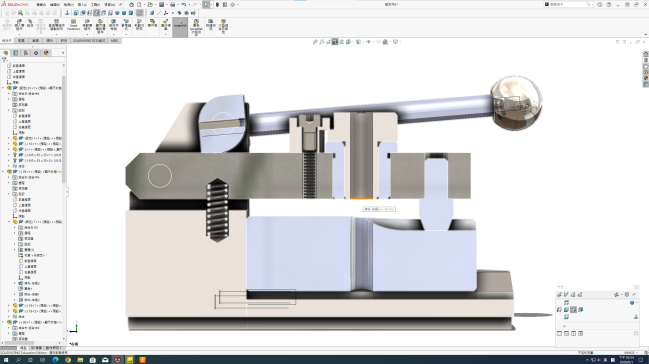Toggle Large Assembly Settings in the ribbon
The image size is (649, 364).
(223, 26)
